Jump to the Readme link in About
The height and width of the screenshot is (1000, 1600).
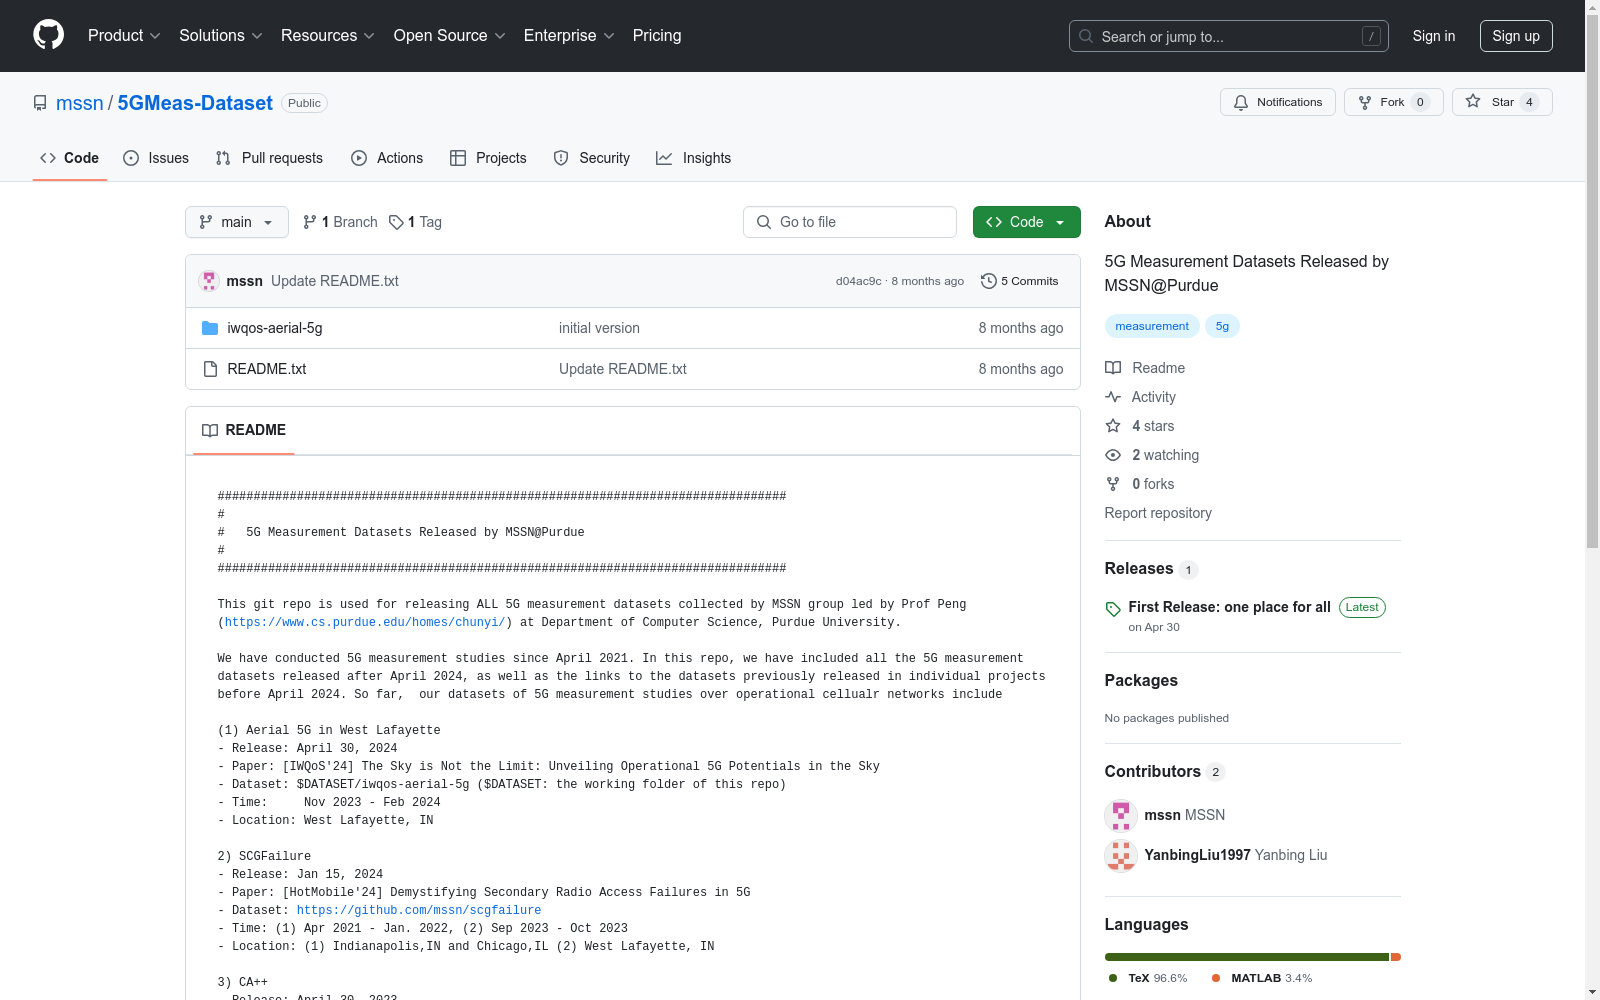pos(1145,368)
